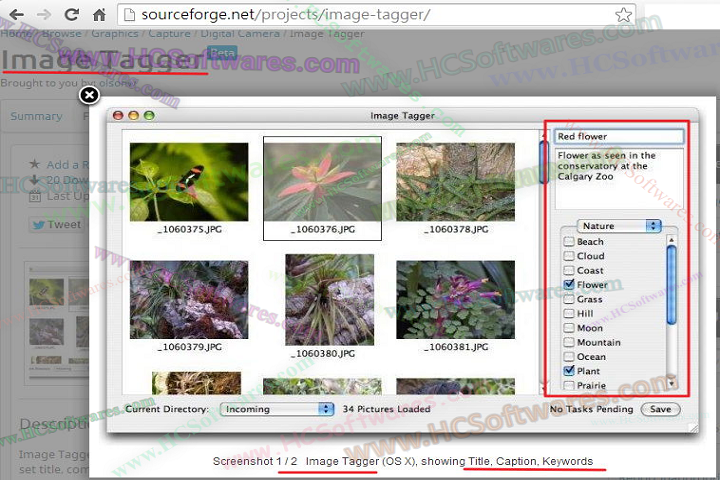The image size is (720, 480).
Task: Click the Red flower title field
Action: point(619,136)
